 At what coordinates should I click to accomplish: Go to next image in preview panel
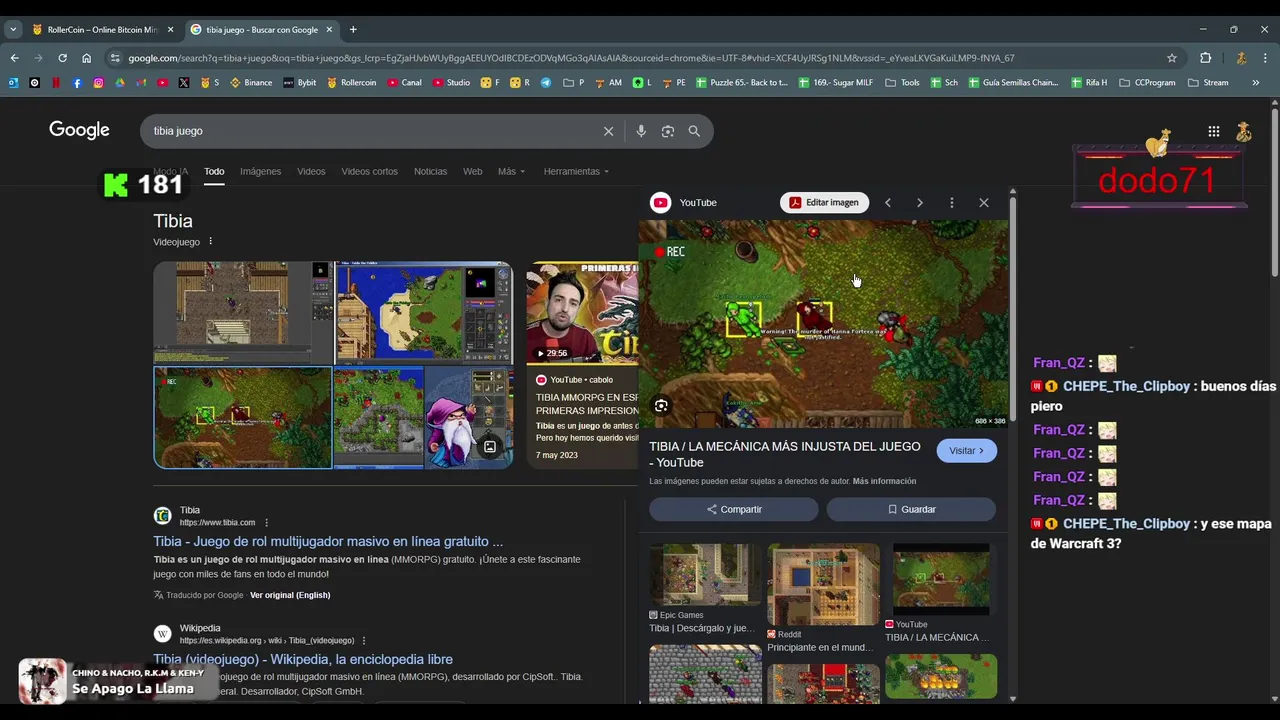920,203
